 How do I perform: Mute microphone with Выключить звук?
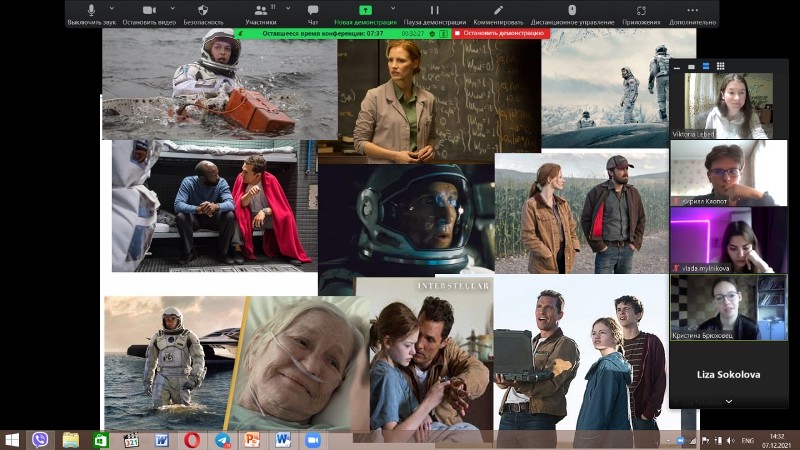pos(91,11)
